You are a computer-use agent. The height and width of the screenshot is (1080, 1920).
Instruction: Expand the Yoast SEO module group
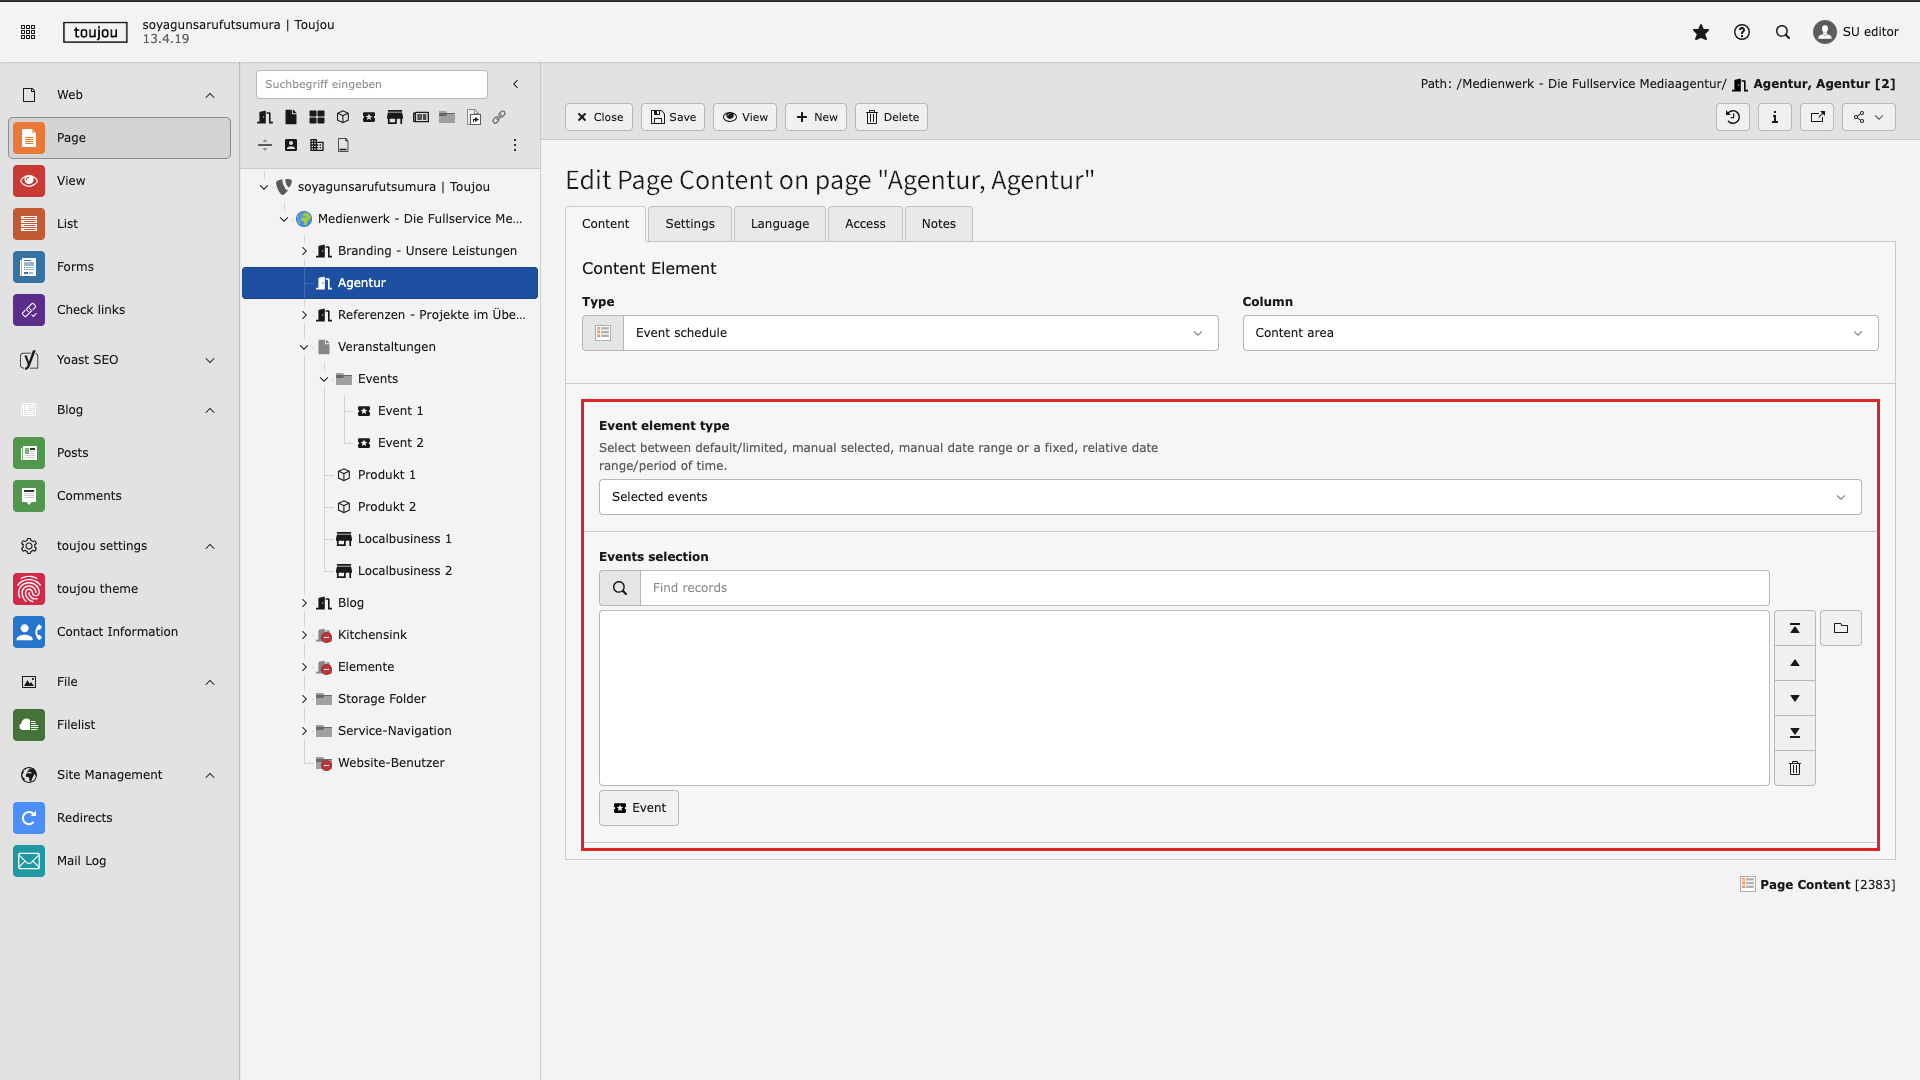(x=210, y=360)
